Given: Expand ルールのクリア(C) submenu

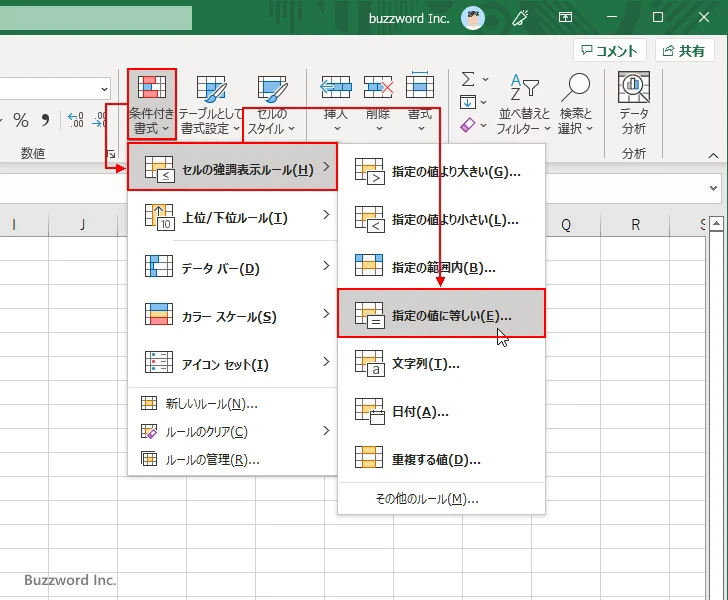Looking at the screenshot, I should click(x=232, y=431).
